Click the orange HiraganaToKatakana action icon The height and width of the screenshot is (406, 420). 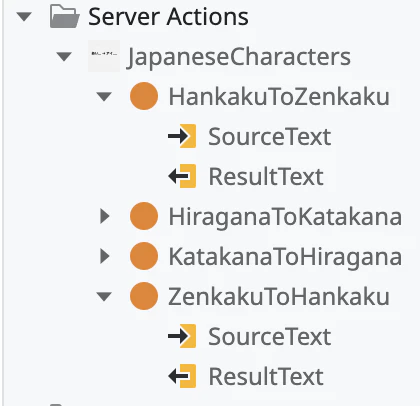pyautogui.click(x=144, y=216)
